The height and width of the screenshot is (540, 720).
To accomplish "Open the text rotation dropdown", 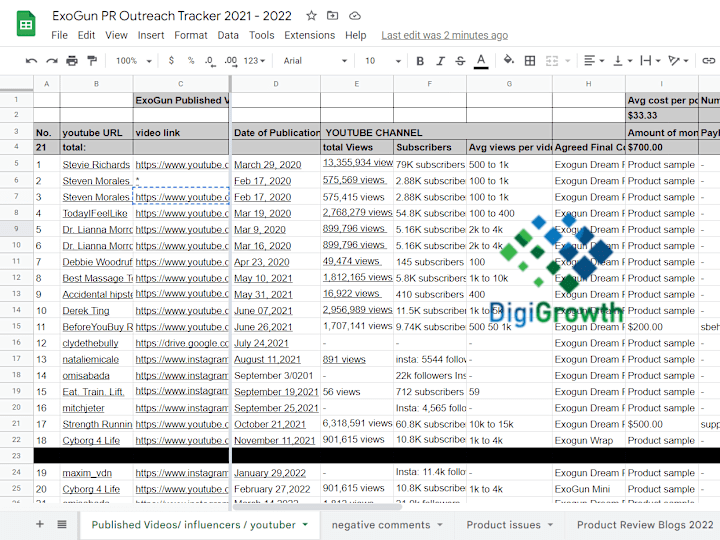I will point(678,61).
